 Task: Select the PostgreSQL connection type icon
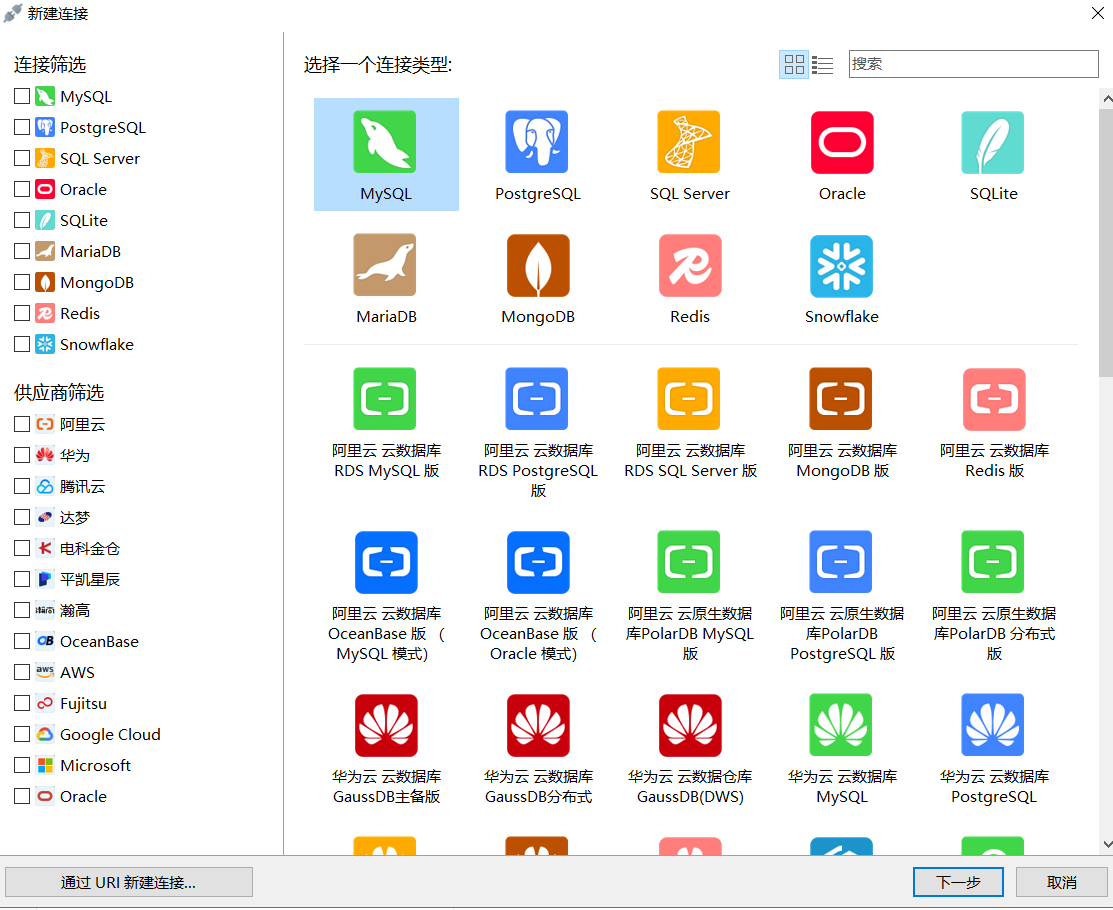click(x=537, y=143)
